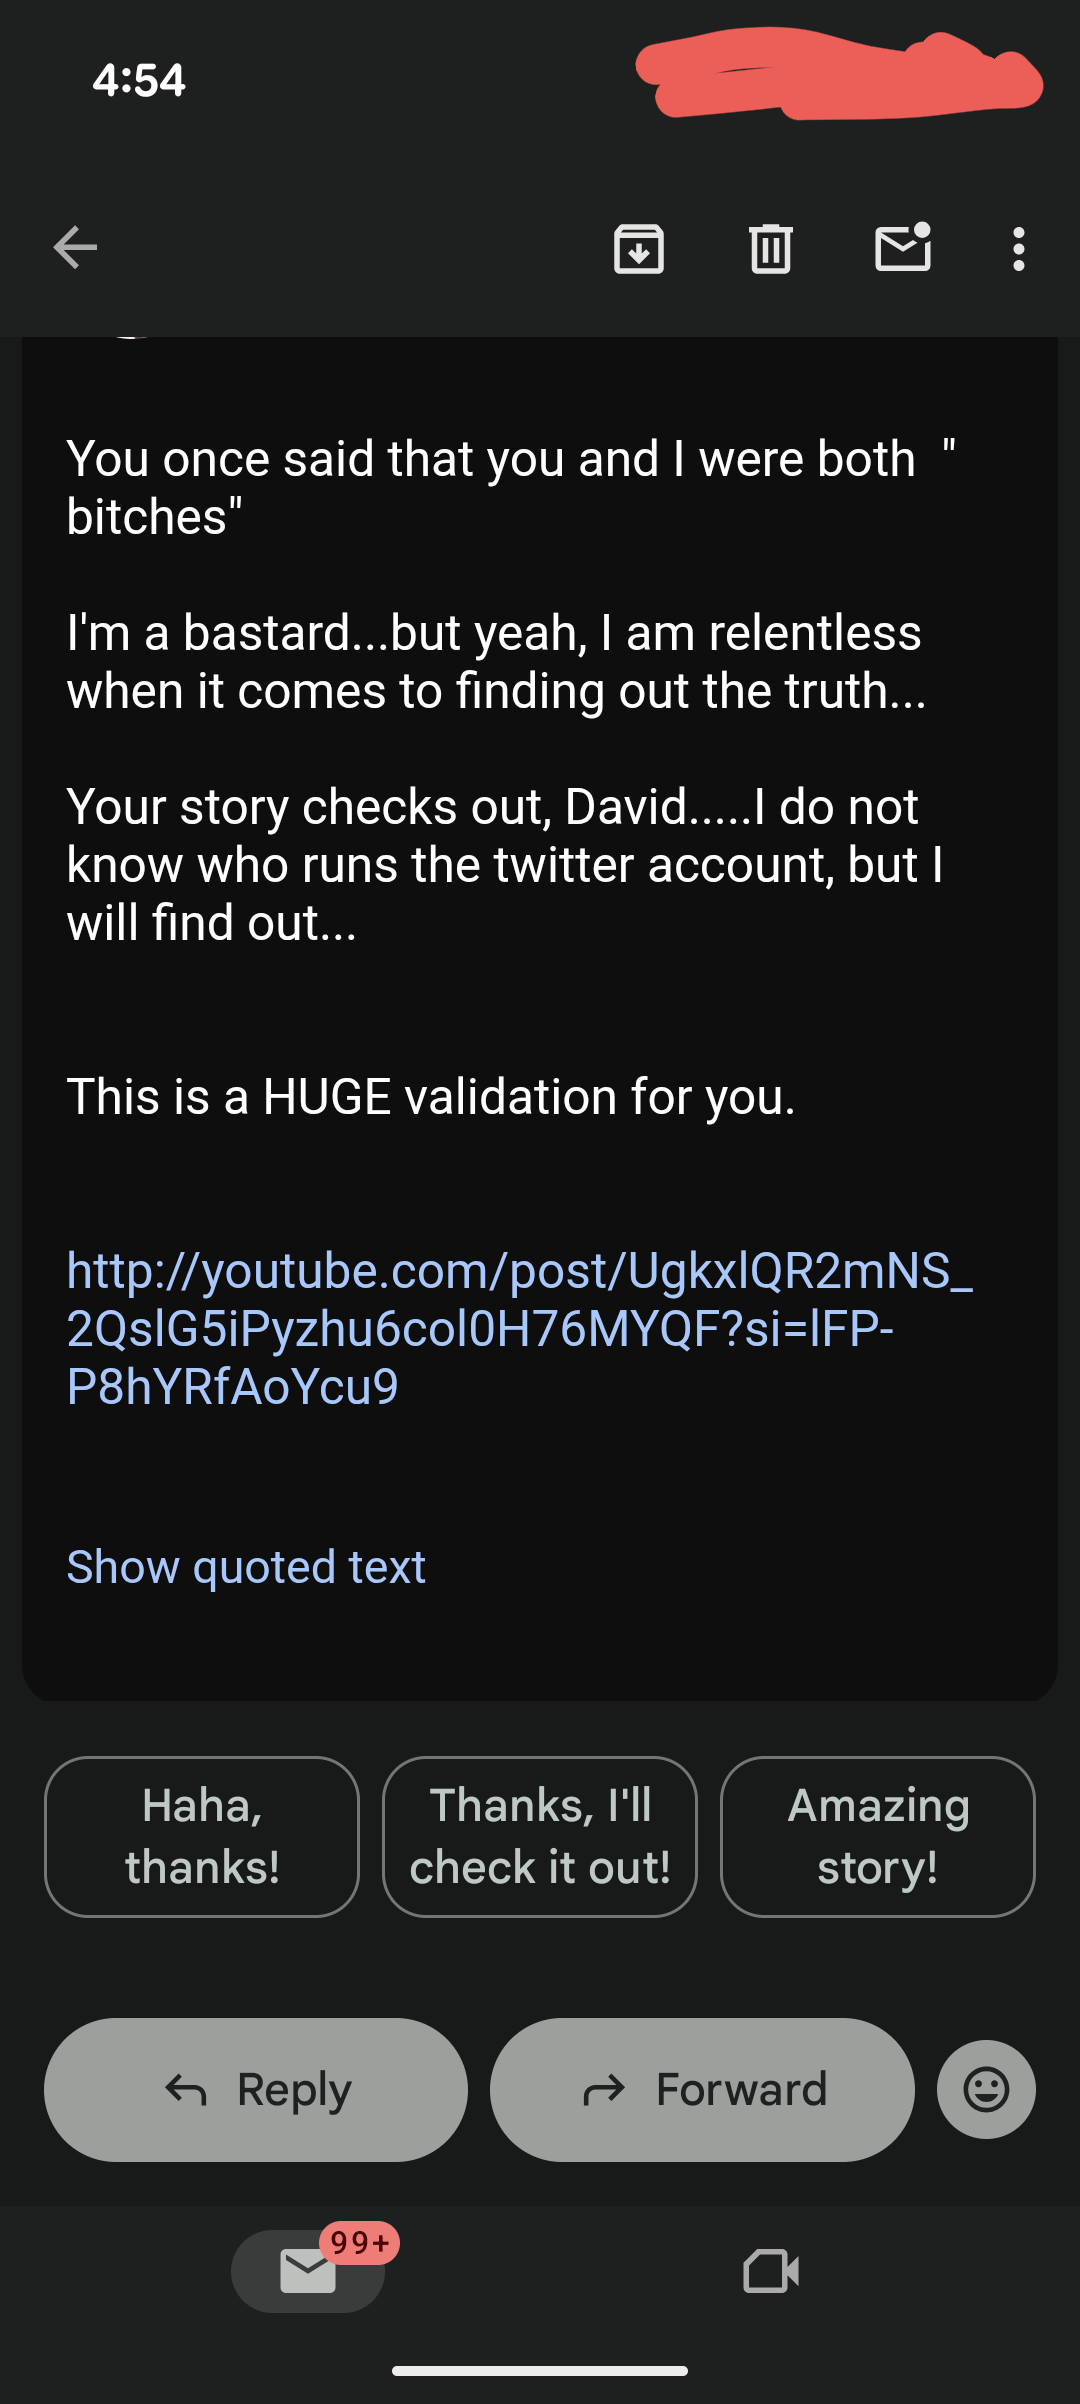The width and height of the screenshot is (1080, 2404).
Task: Delete email with trash icon
Action: click(x=770, y=248)
